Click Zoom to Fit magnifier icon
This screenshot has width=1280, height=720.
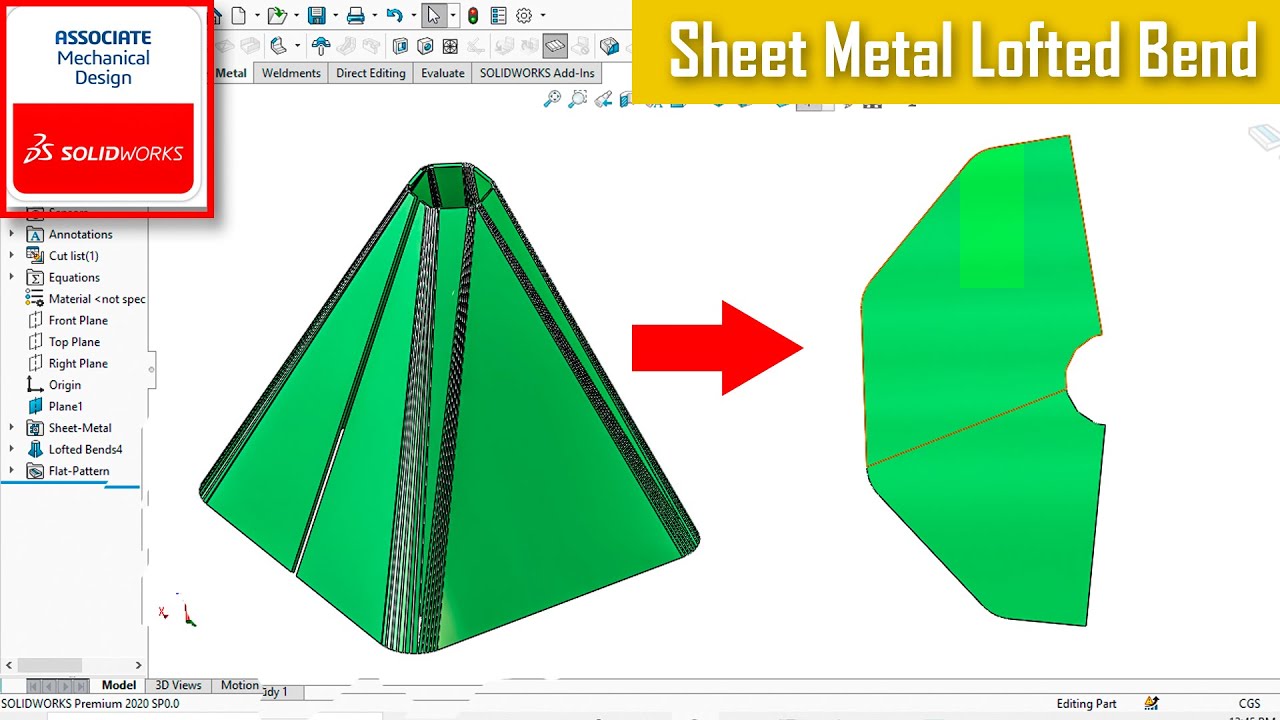(553, 99)
